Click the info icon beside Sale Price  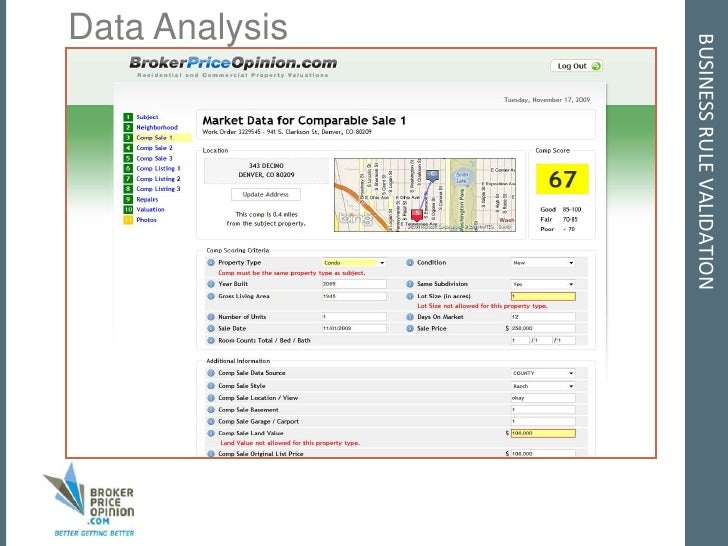click(410, 328)
